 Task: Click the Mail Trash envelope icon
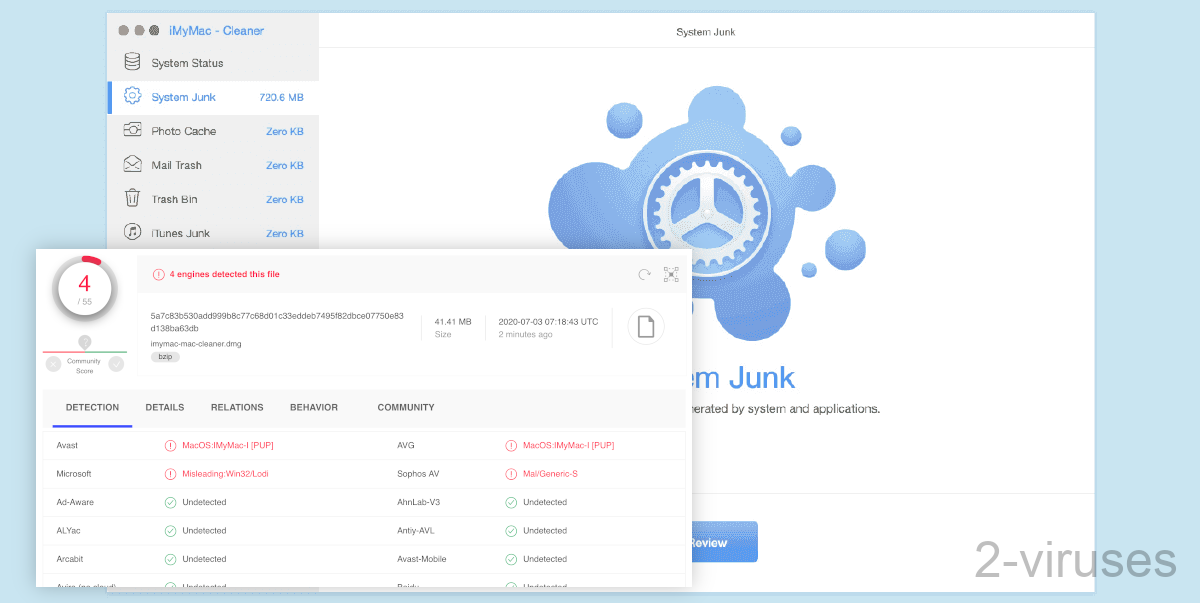coord(132,164)
